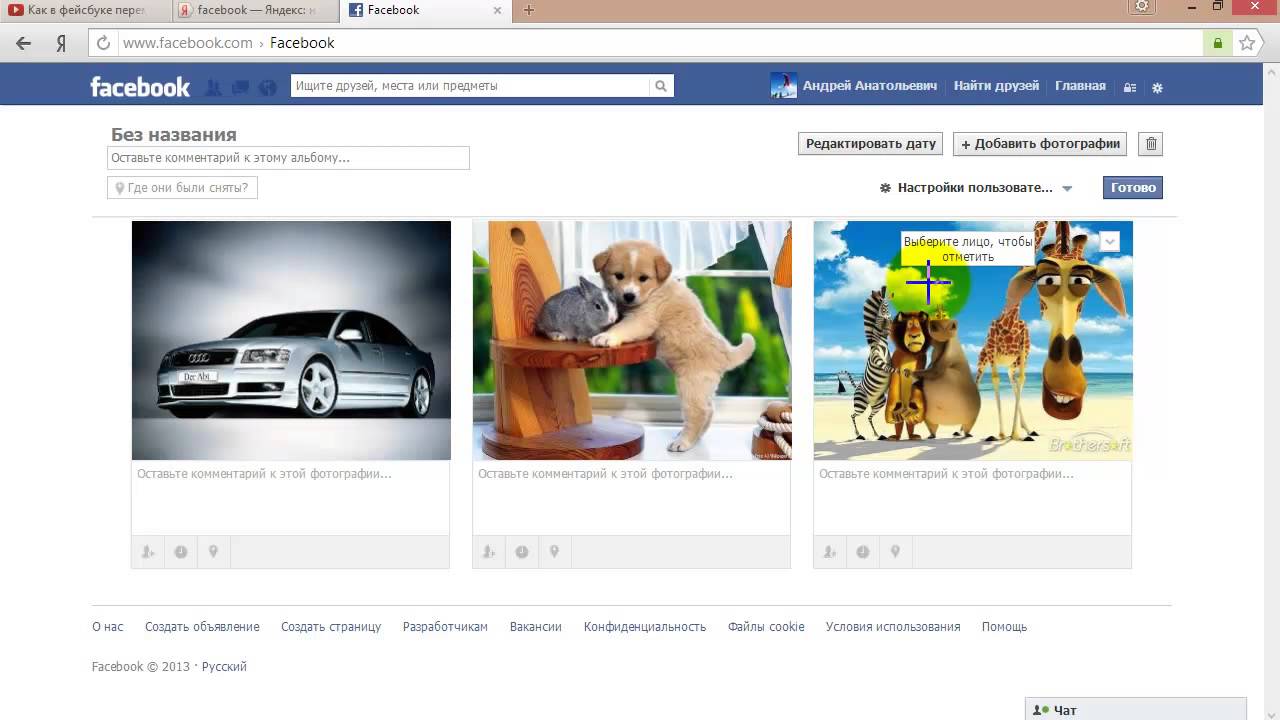
Task: Open privacy shortcuts lock icon
Action: point(1130,87)
